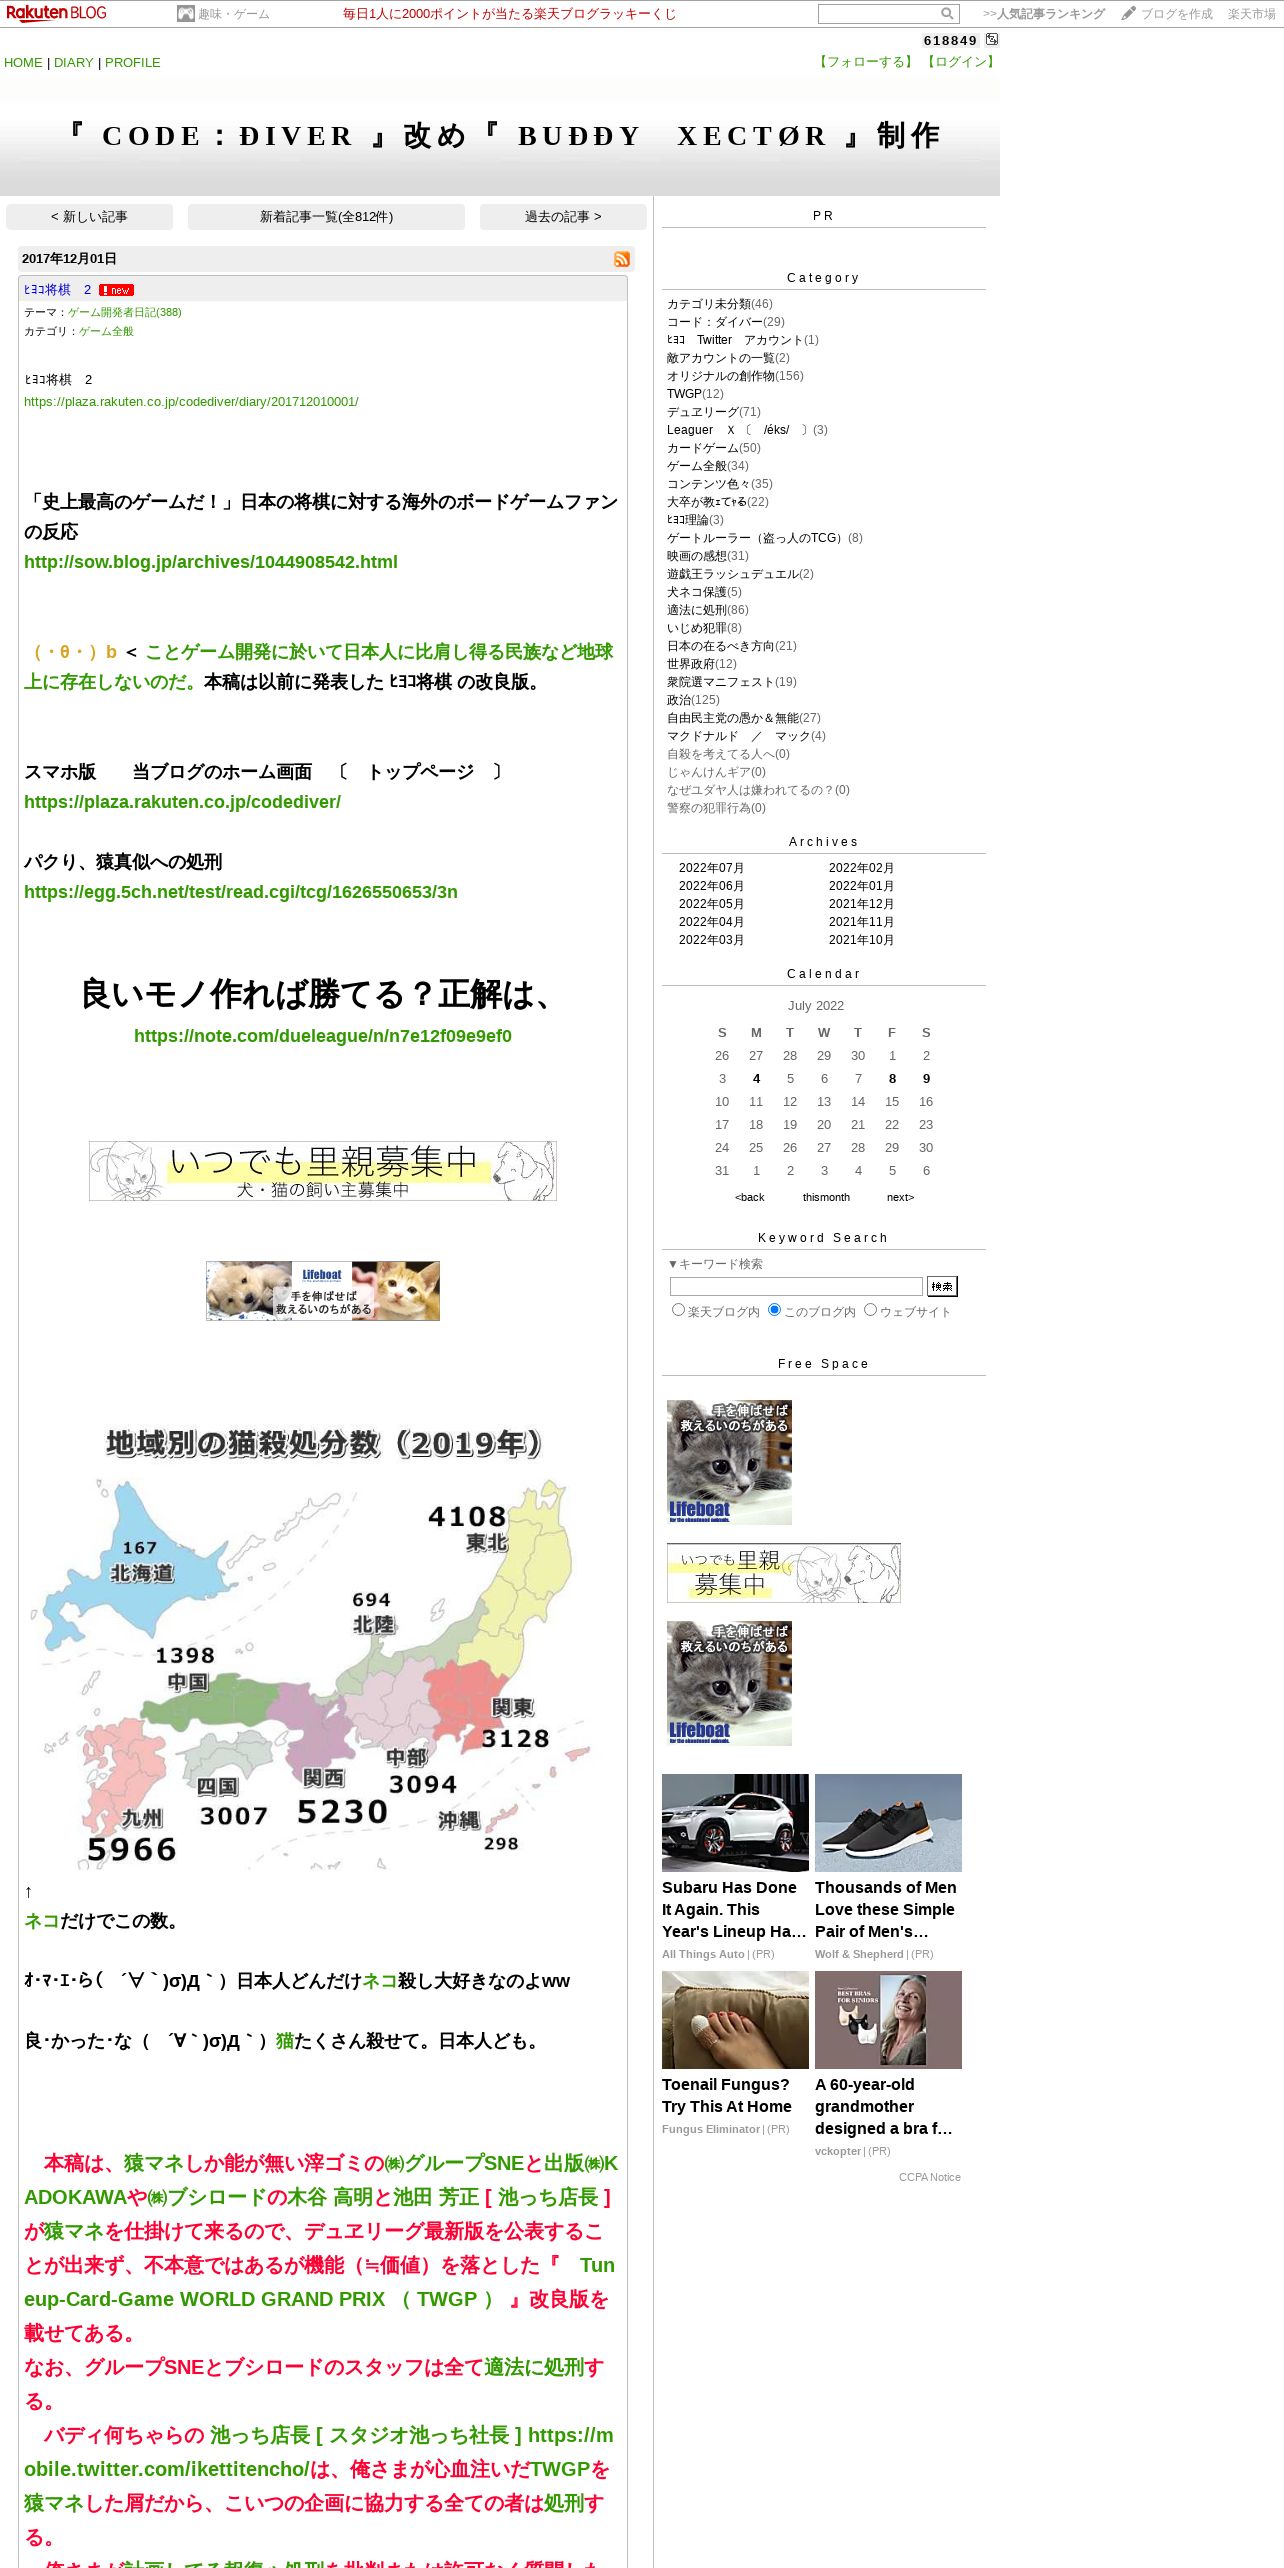Image resolution: width=1284 pixels, height=2568 pixels.
Task: Click the red 'new' badge next to post title
Action: 116,290
